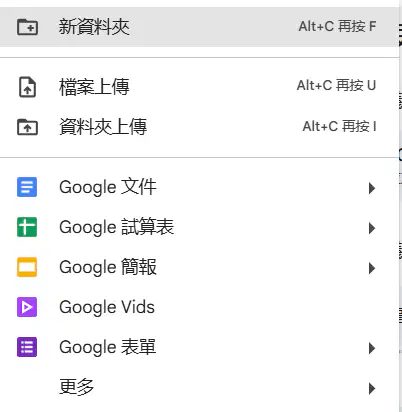Choose 資料夾上傳 from the menu
This screenshot has width=402, height=412.
[x=199, y=127]
